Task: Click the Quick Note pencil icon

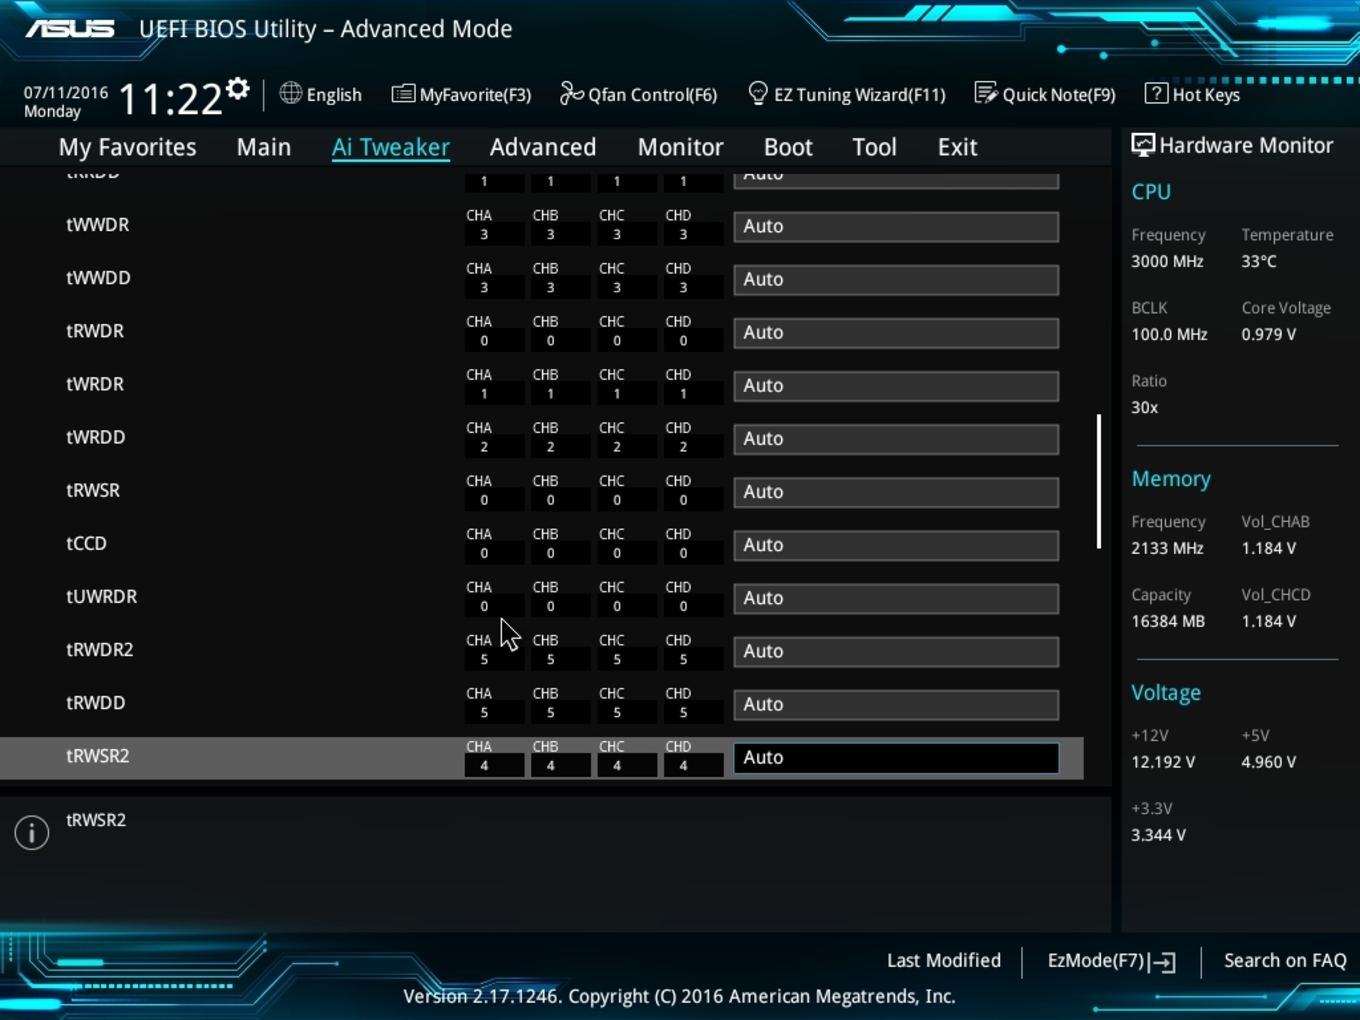Action: pyautogui.click(x=986, y=93)
